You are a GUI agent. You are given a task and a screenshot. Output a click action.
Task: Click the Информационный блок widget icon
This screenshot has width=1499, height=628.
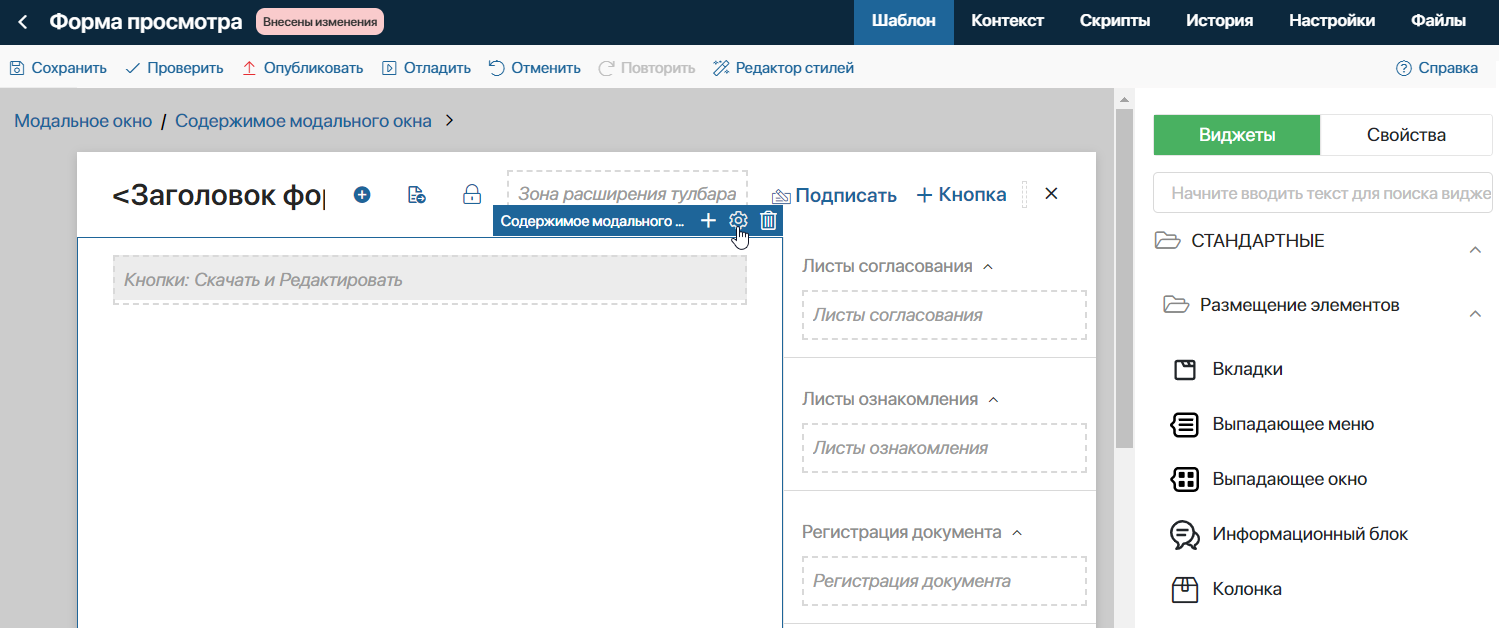[1185, 535]
